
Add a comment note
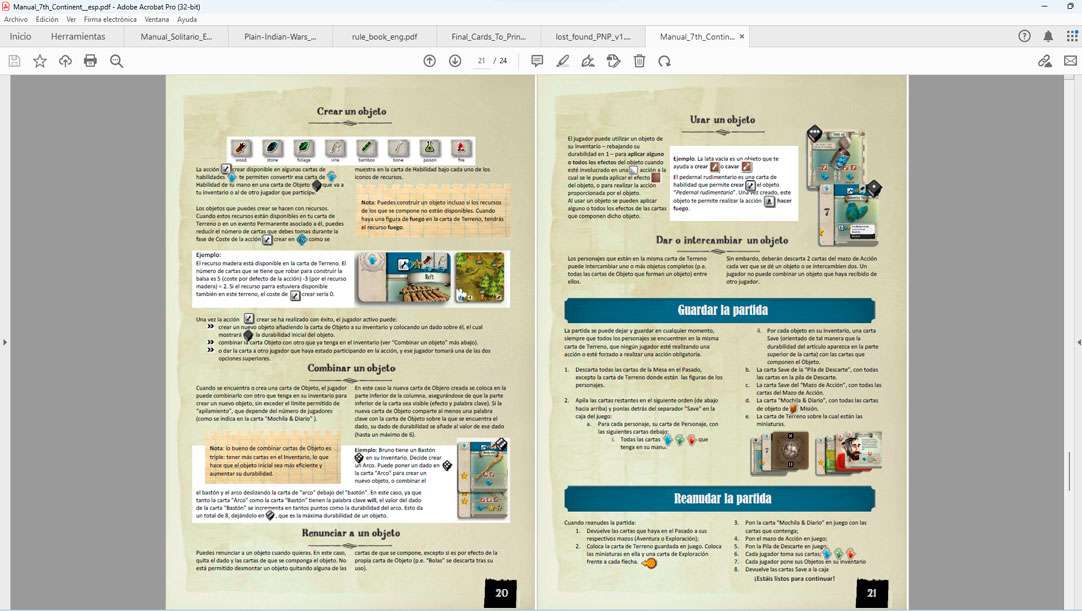click(x=537, y=61)
